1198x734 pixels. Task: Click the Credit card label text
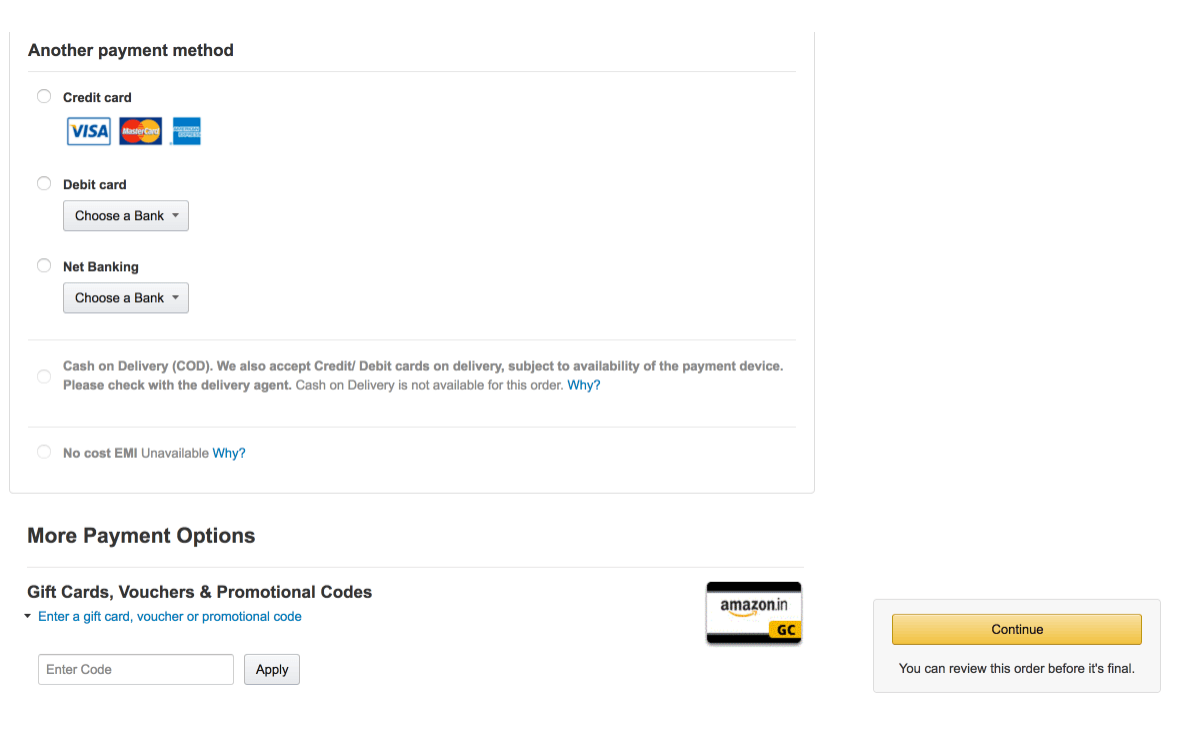(97, 97)
